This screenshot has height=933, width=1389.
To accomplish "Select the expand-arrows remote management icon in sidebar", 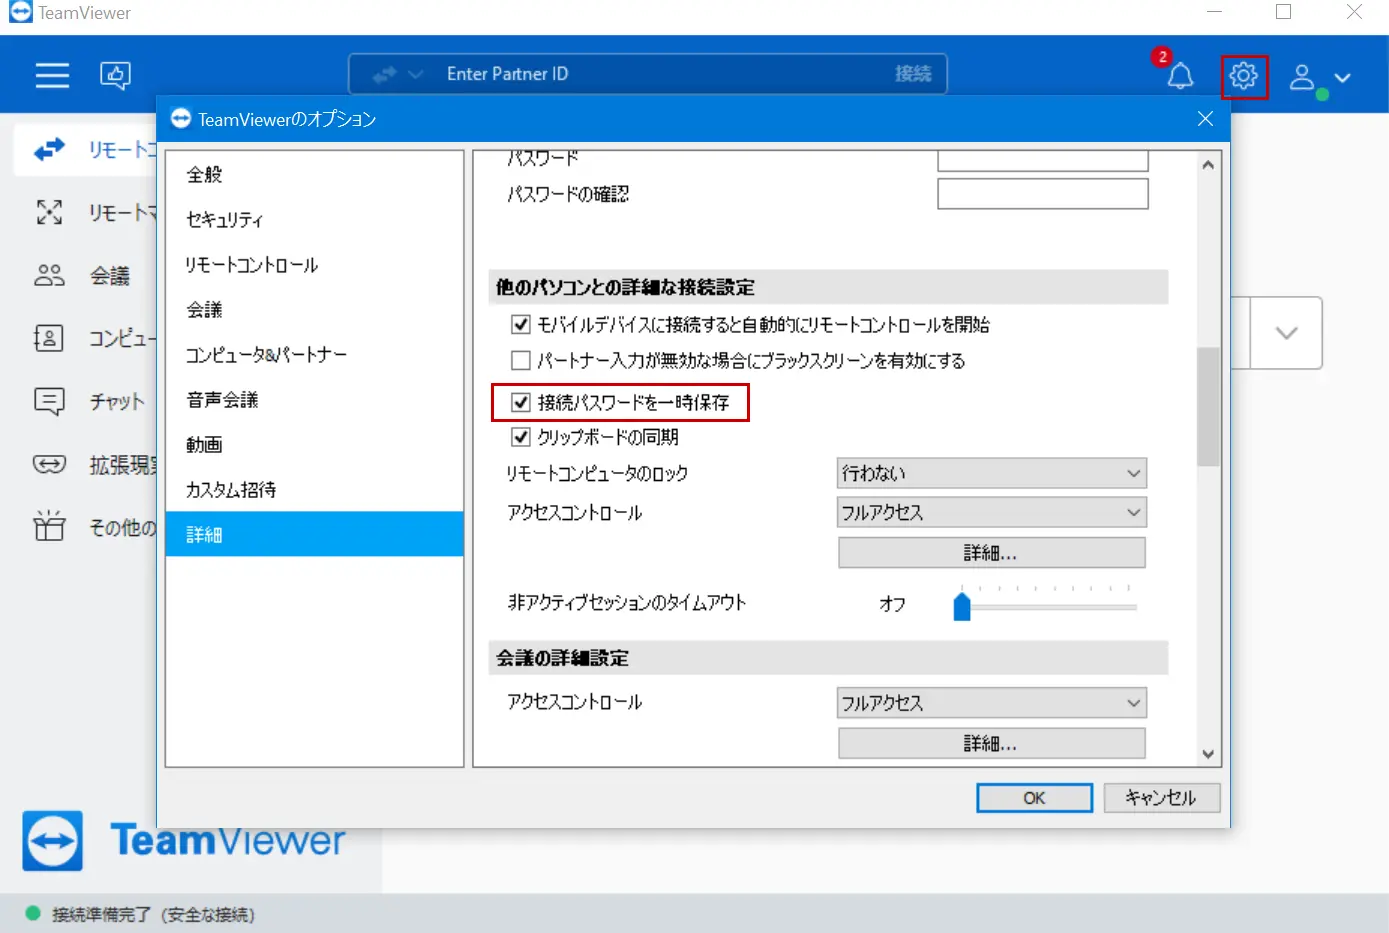I will pyautogui.click(x=49, y=212).
